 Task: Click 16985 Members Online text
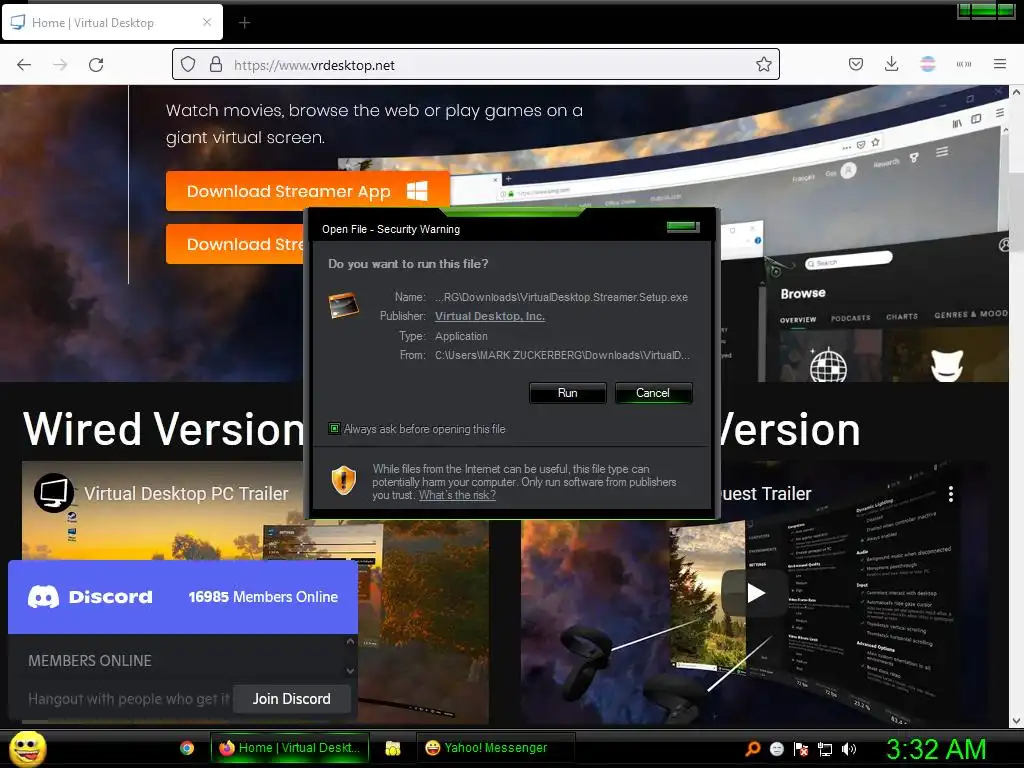(x=263, y=597)
